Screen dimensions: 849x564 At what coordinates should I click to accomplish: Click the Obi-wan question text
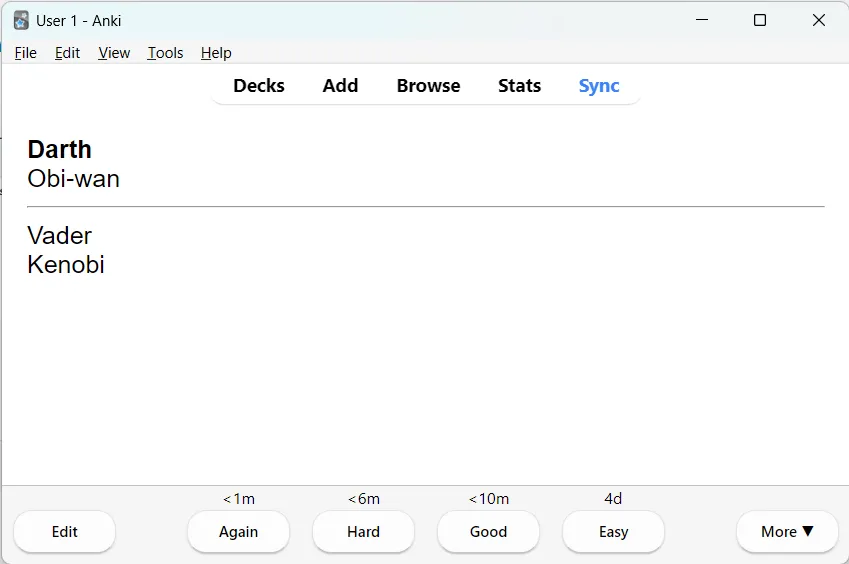tap(74, 179)
